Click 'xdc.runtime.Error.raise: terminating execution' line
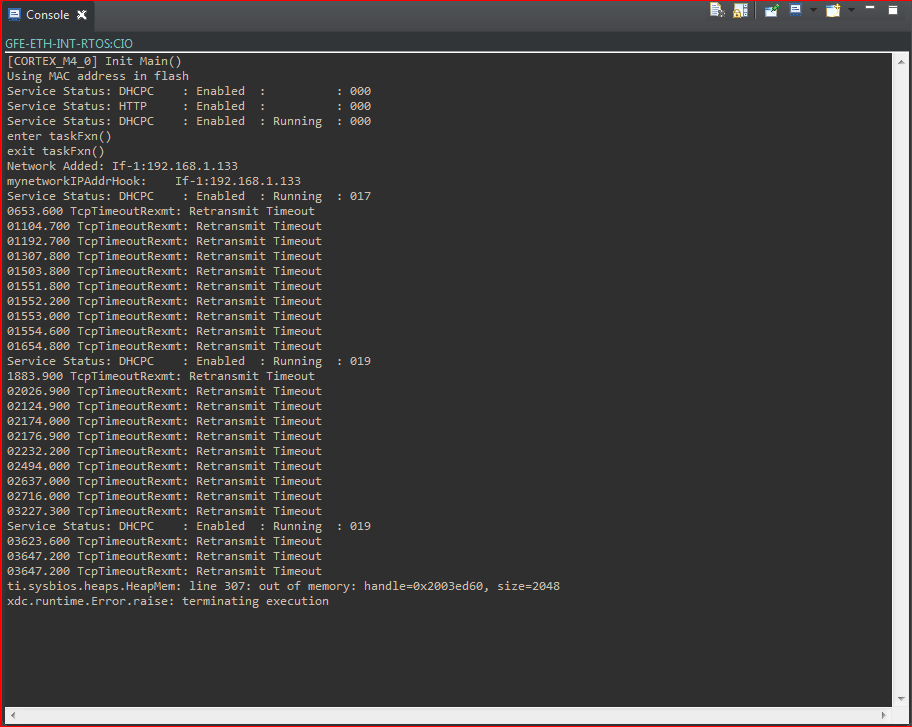912x727 pixels. coord(168,601)
